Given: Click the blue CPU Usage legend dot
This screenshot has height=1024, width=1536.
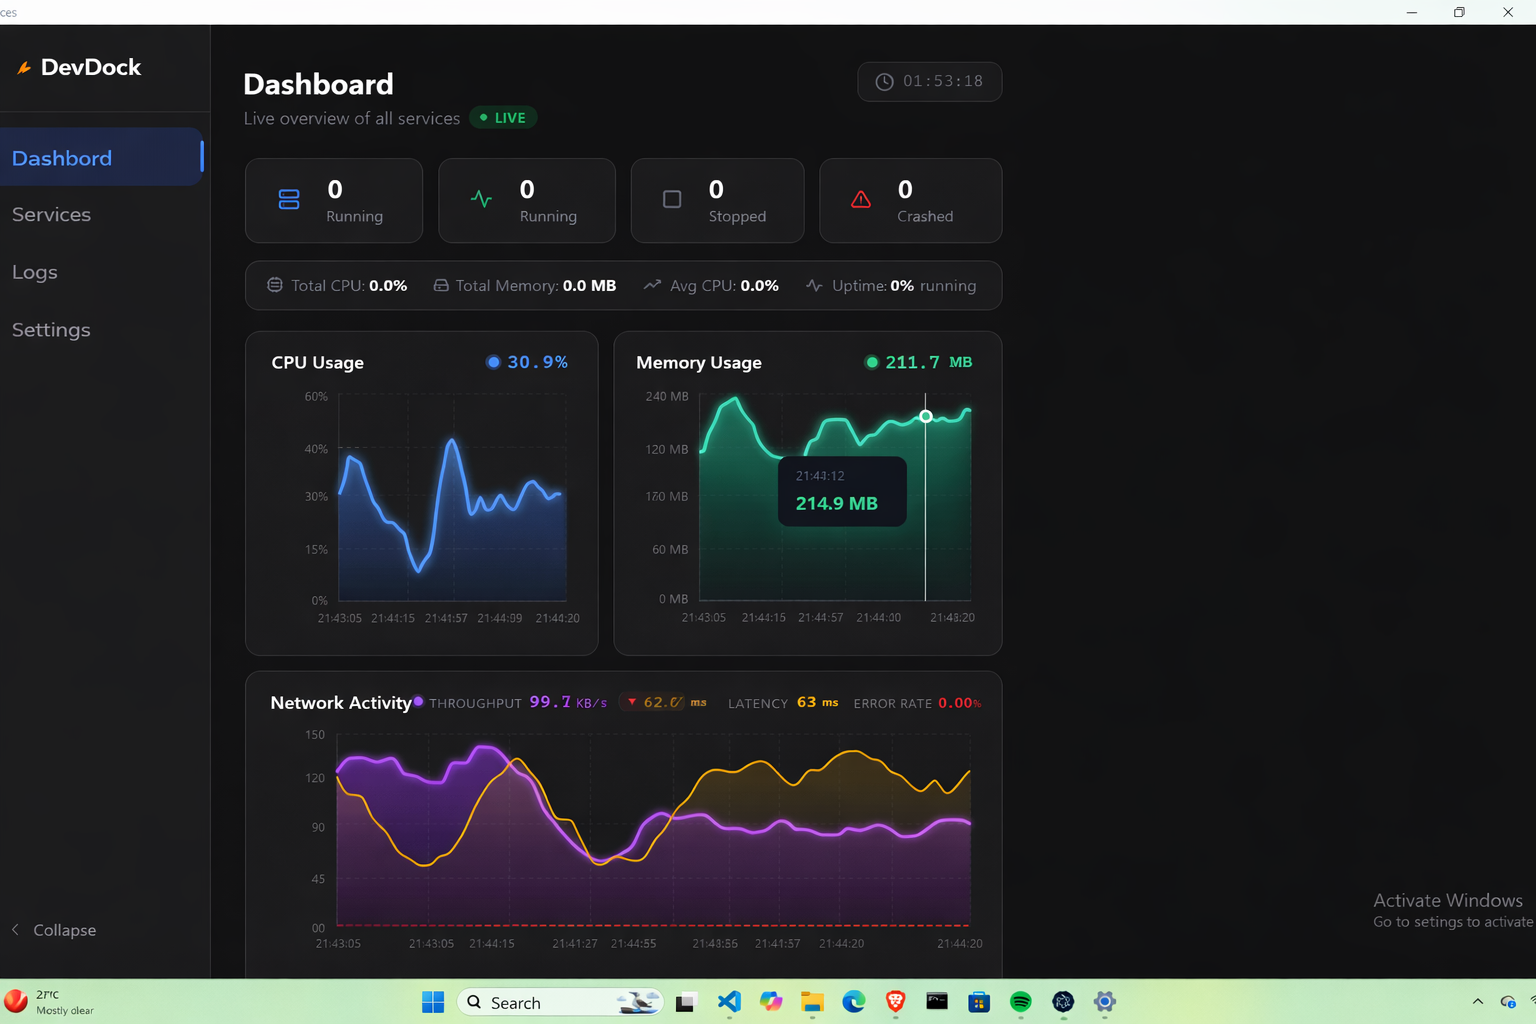Looking at the screenshot, I should [493, 362].
